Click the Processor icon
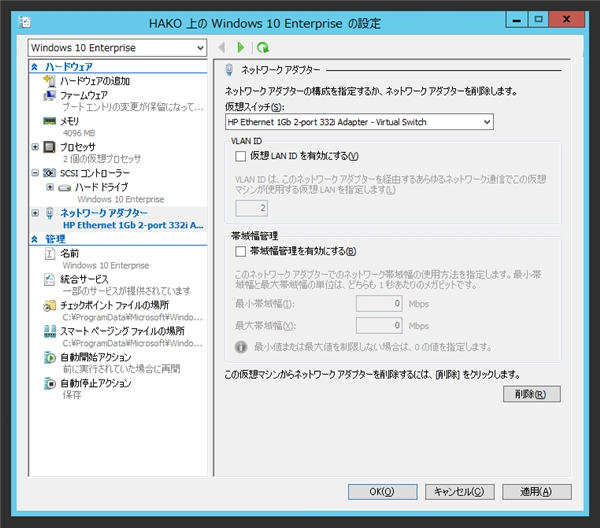This screenshot has height=528, width=600. tap(49, 147)
